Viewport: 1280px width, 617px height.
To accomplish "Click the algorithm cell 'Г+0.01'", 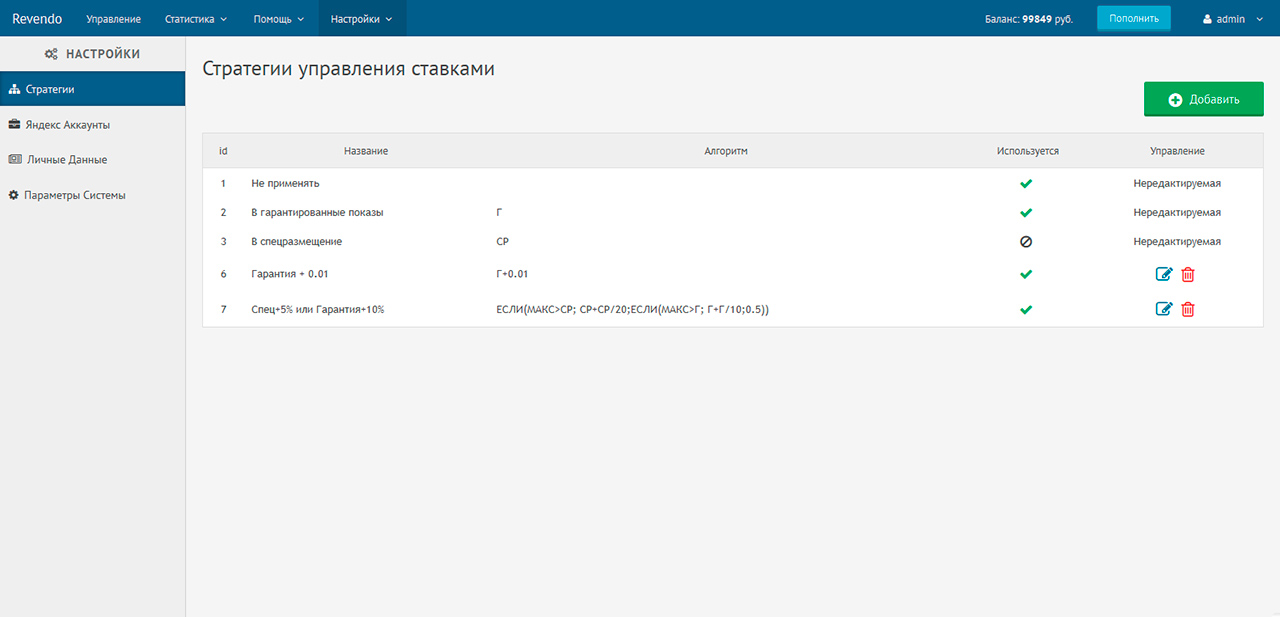I will (x=512, y=274).
